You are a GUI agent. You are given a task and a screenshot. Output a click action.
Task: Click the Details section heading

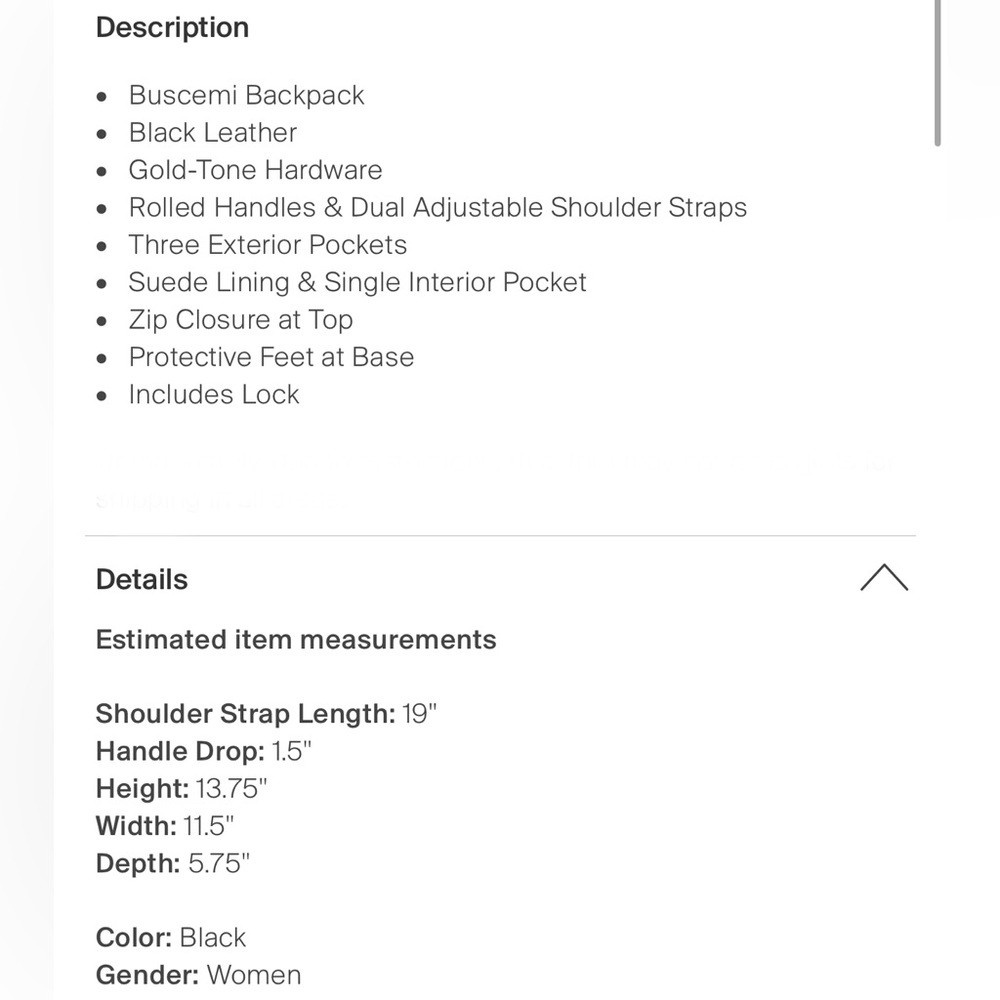click(142, 580)
